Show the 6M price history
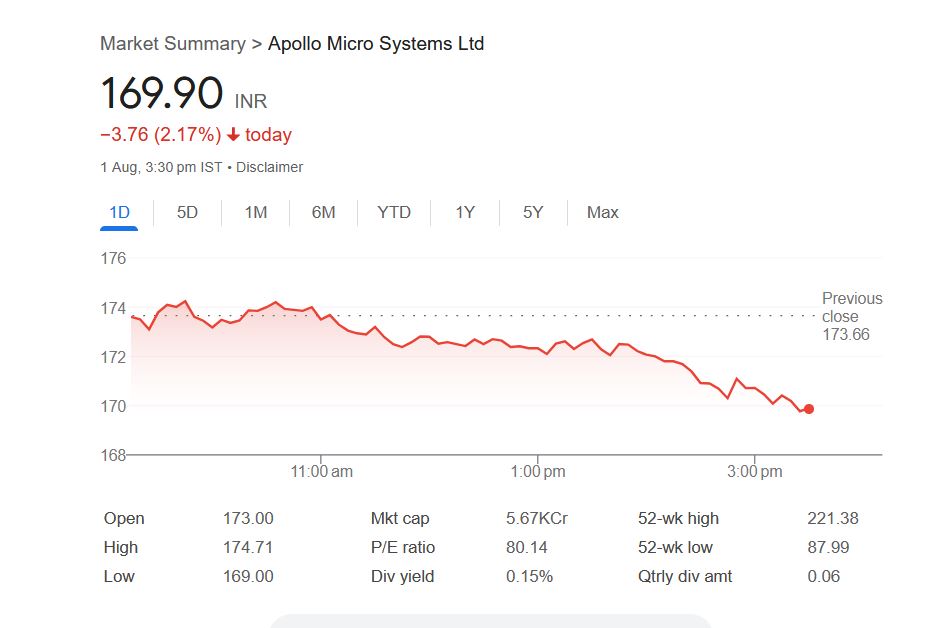 click(x=323, y=212)
